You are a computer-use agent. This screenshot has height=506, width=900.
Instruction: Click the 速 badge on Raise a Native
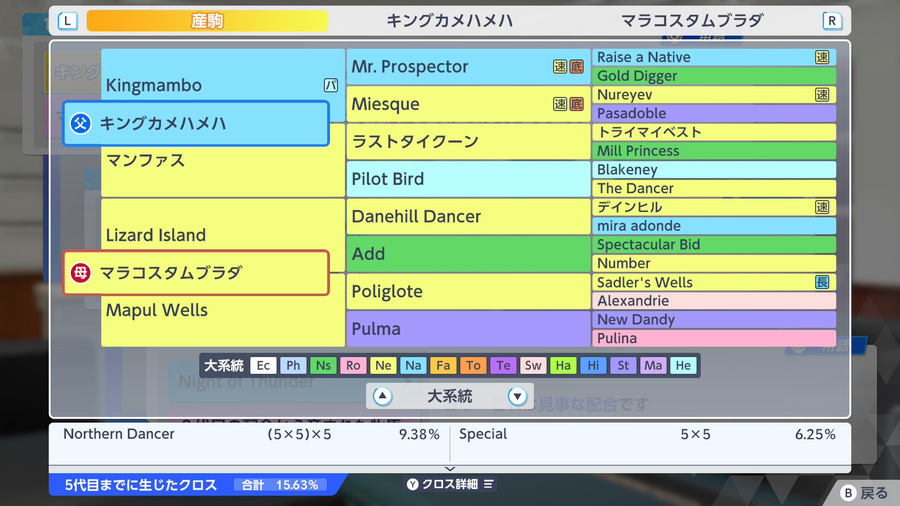point(822,57)
